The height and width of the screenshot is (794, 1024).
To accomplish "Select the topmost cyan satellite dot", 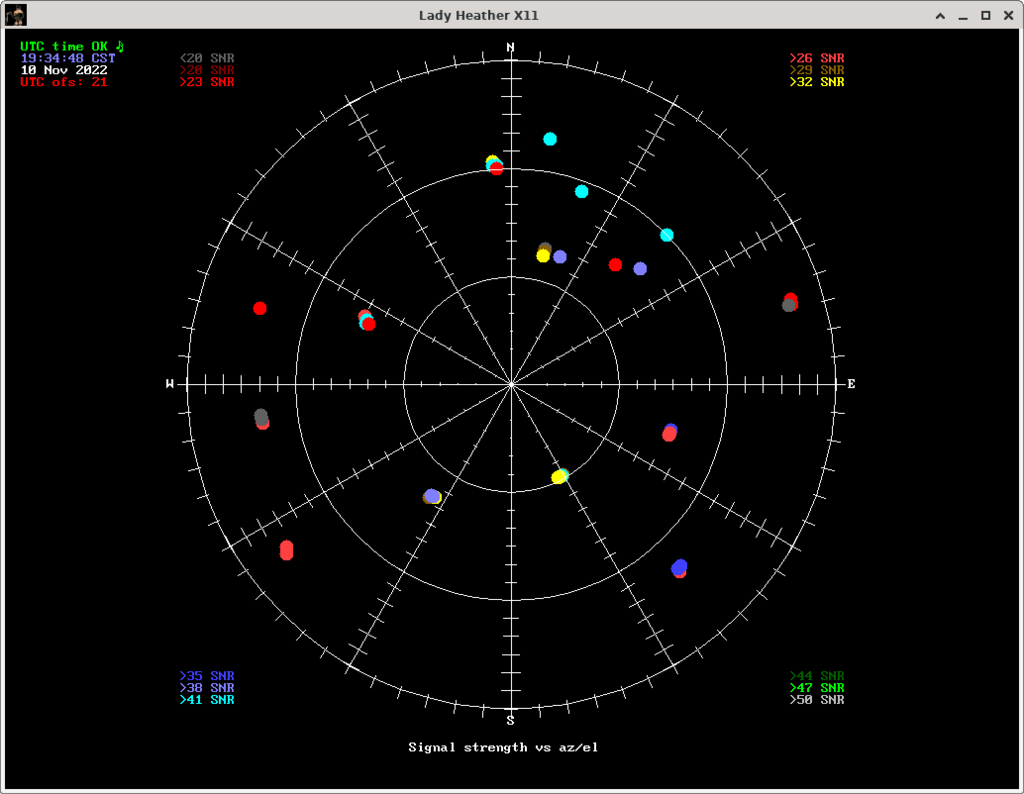I will (550, 139).
